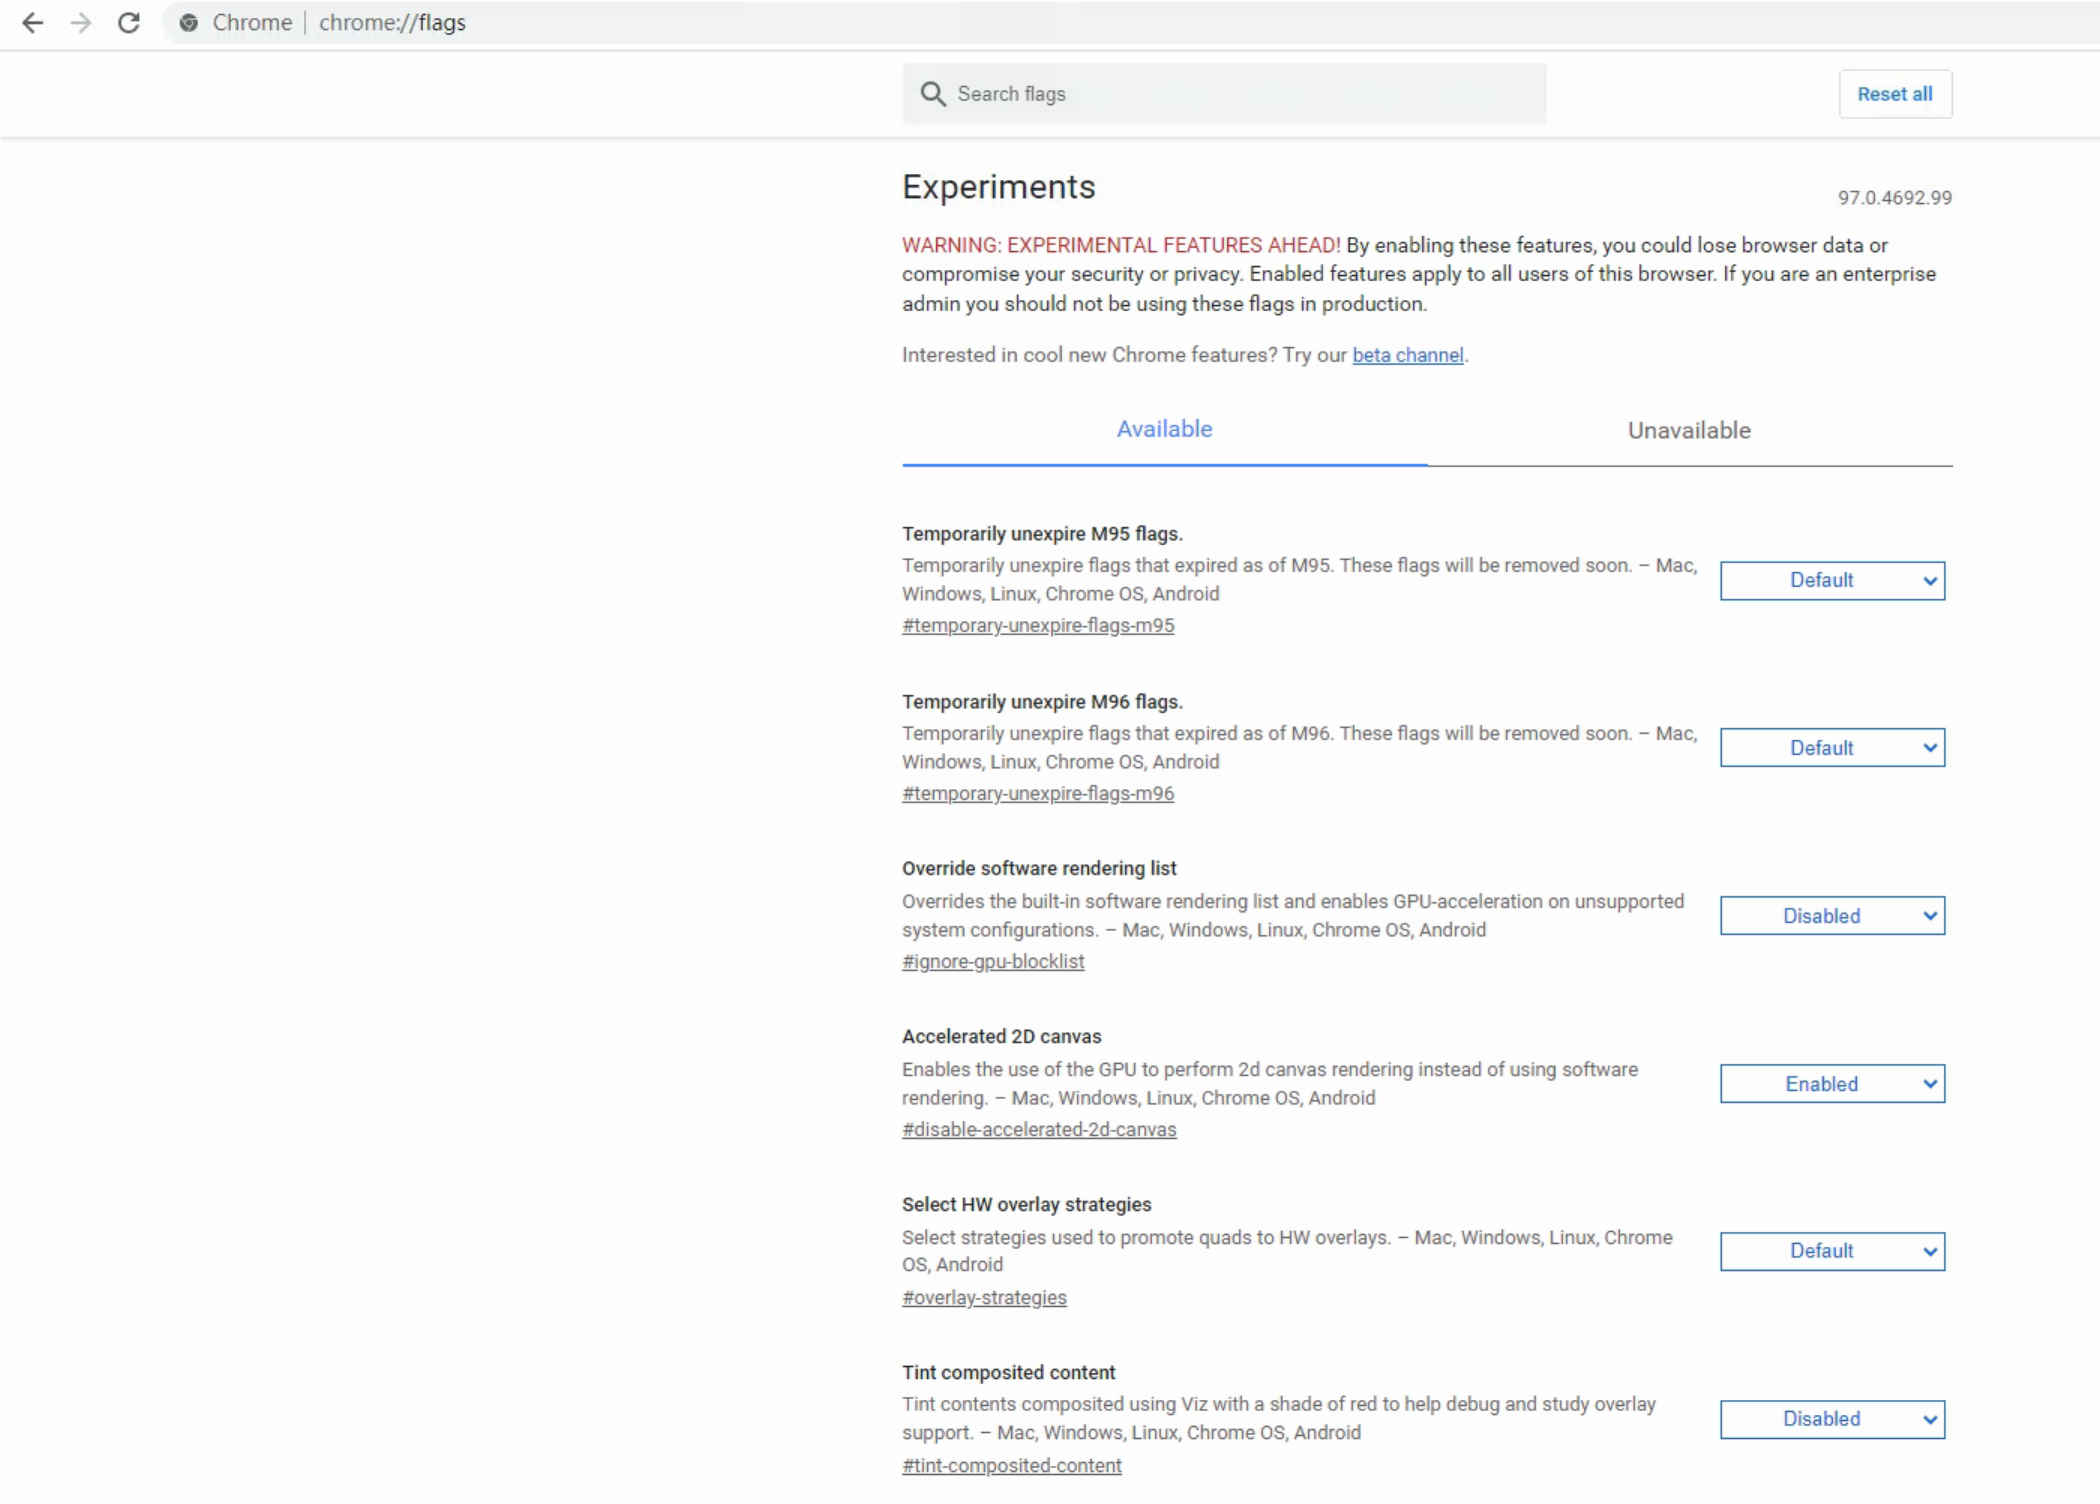The image size is (2100, 1504).
Task: Select the Available tab
Action: point(1164,430)
